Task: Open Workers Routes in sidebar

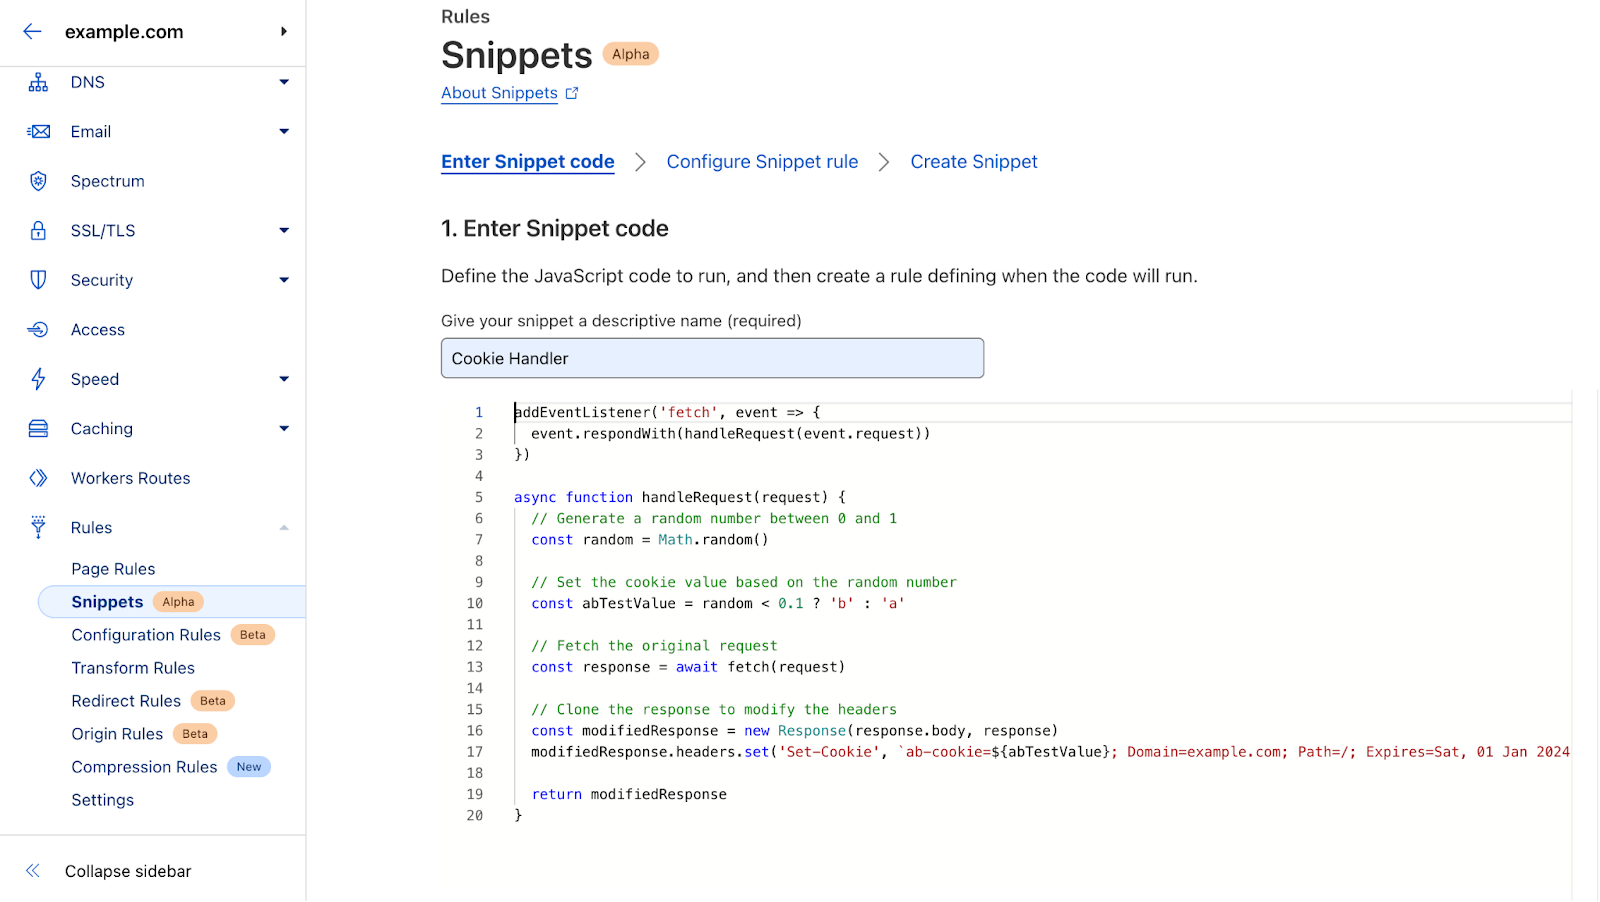Action: click(130, 478)
